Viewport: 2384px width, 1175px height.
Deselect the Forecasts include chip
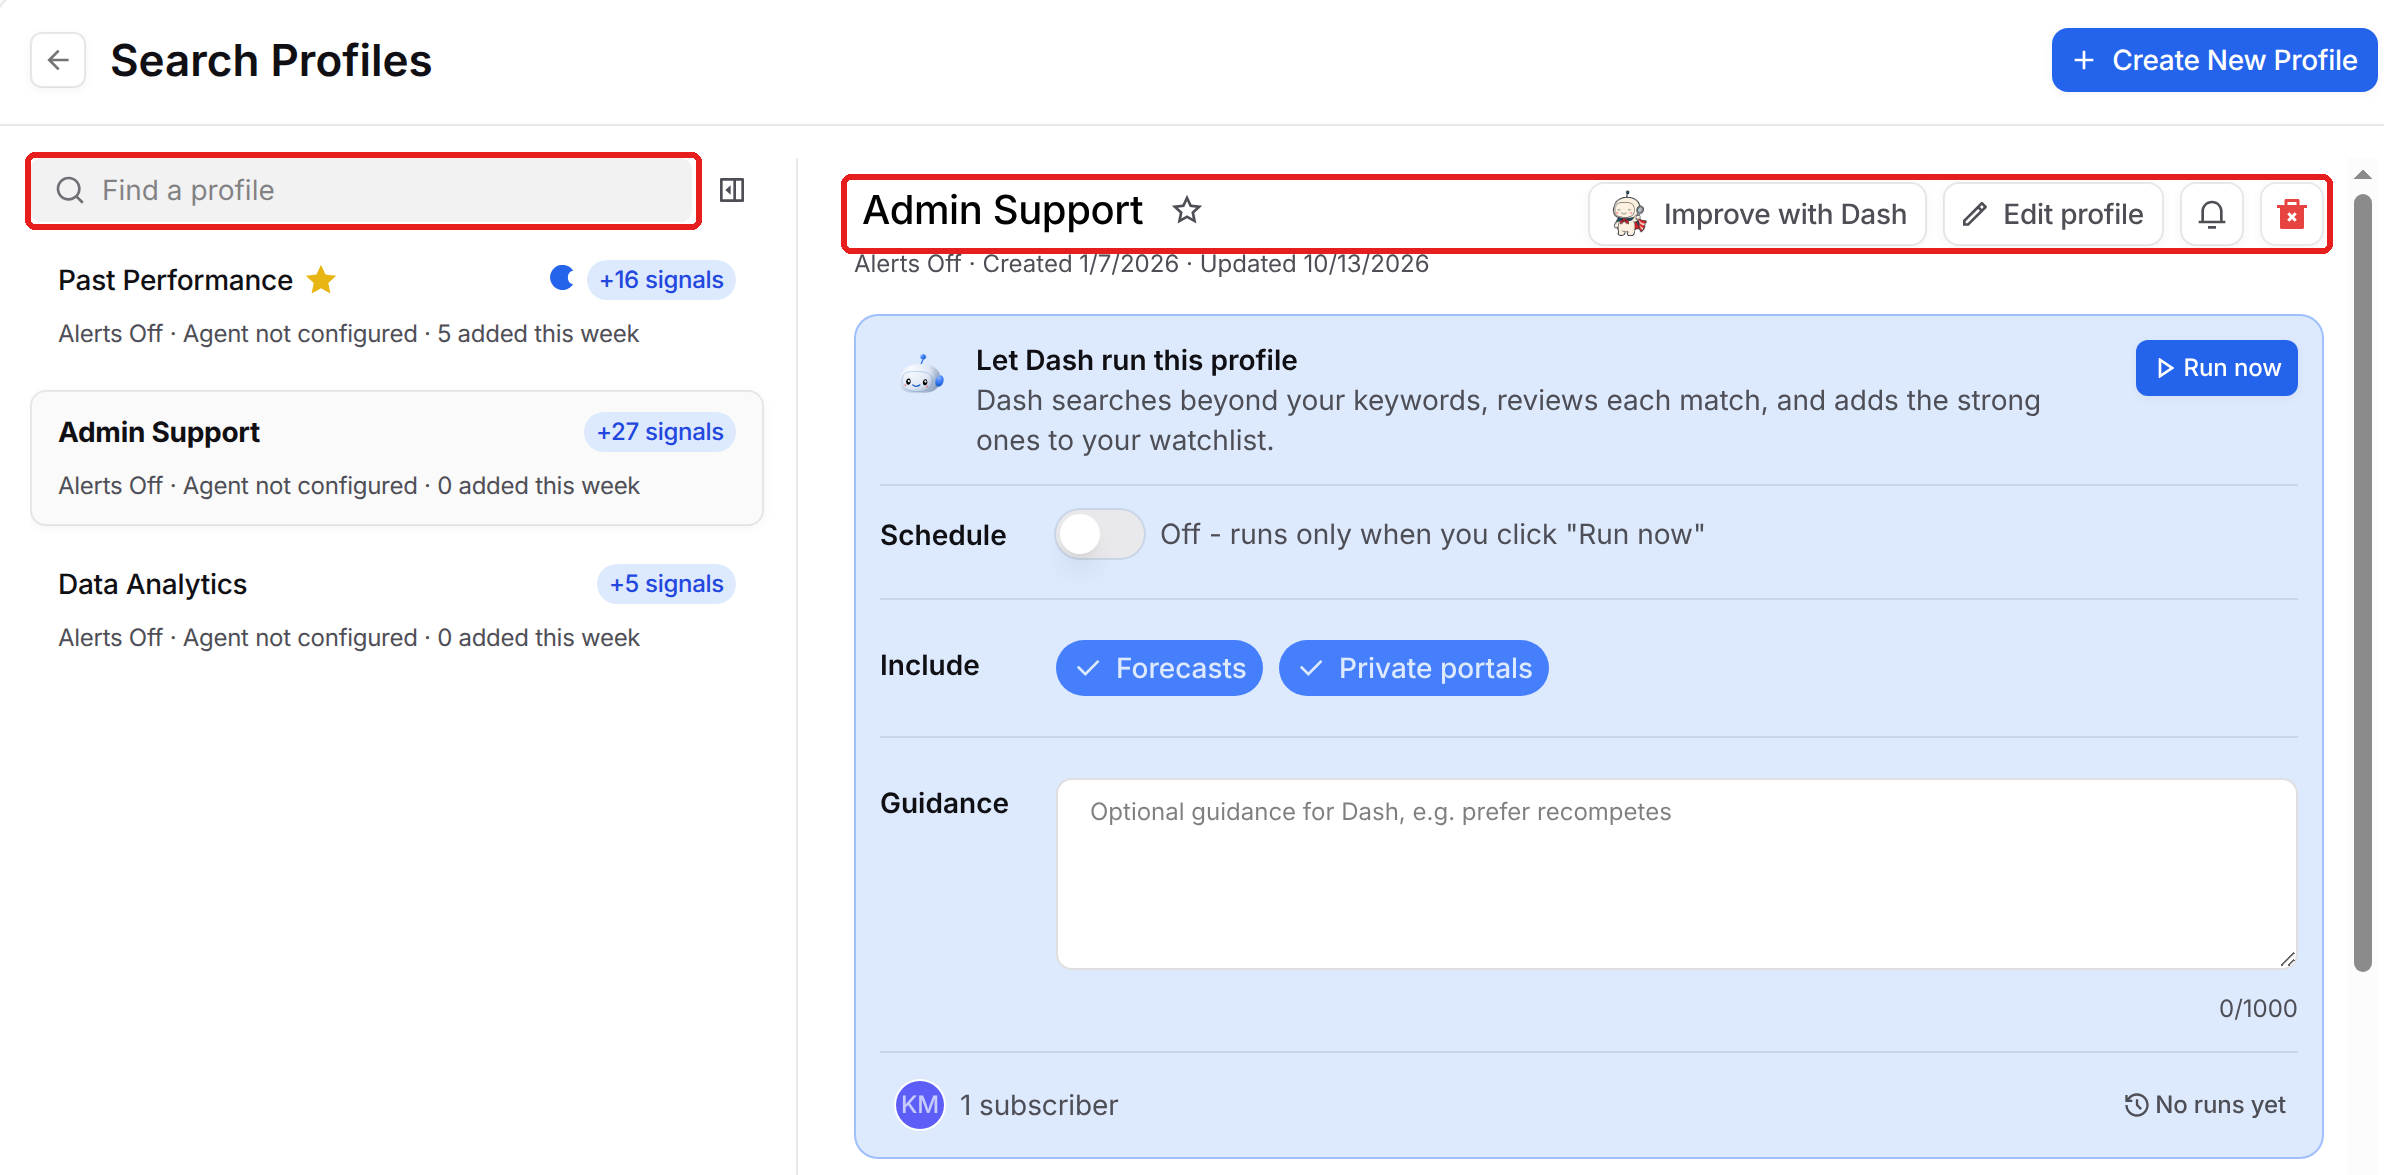coord(1159,668)
